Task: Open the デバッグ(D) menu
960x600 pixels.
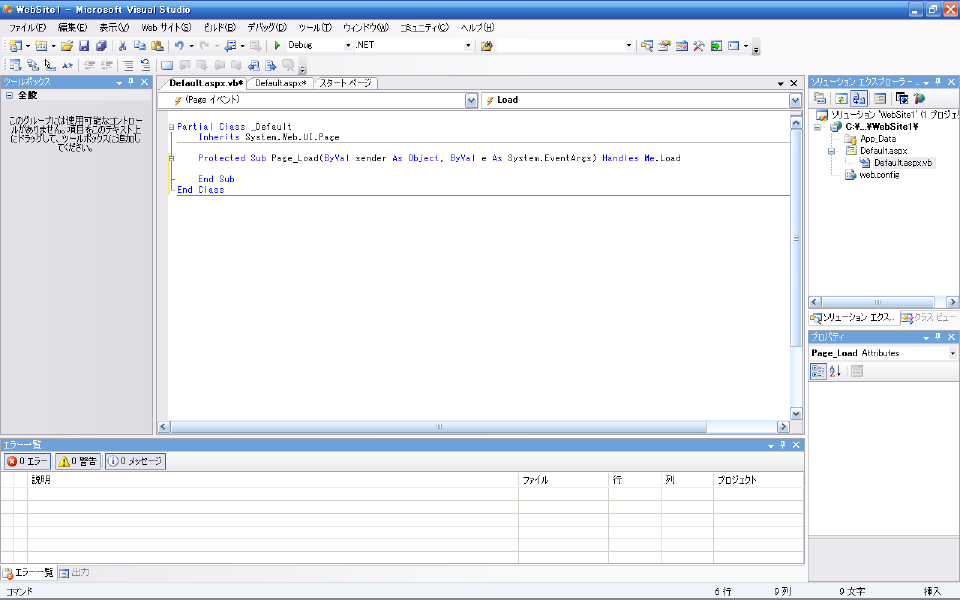Action: pyautogui.click(x=267, y=28)
